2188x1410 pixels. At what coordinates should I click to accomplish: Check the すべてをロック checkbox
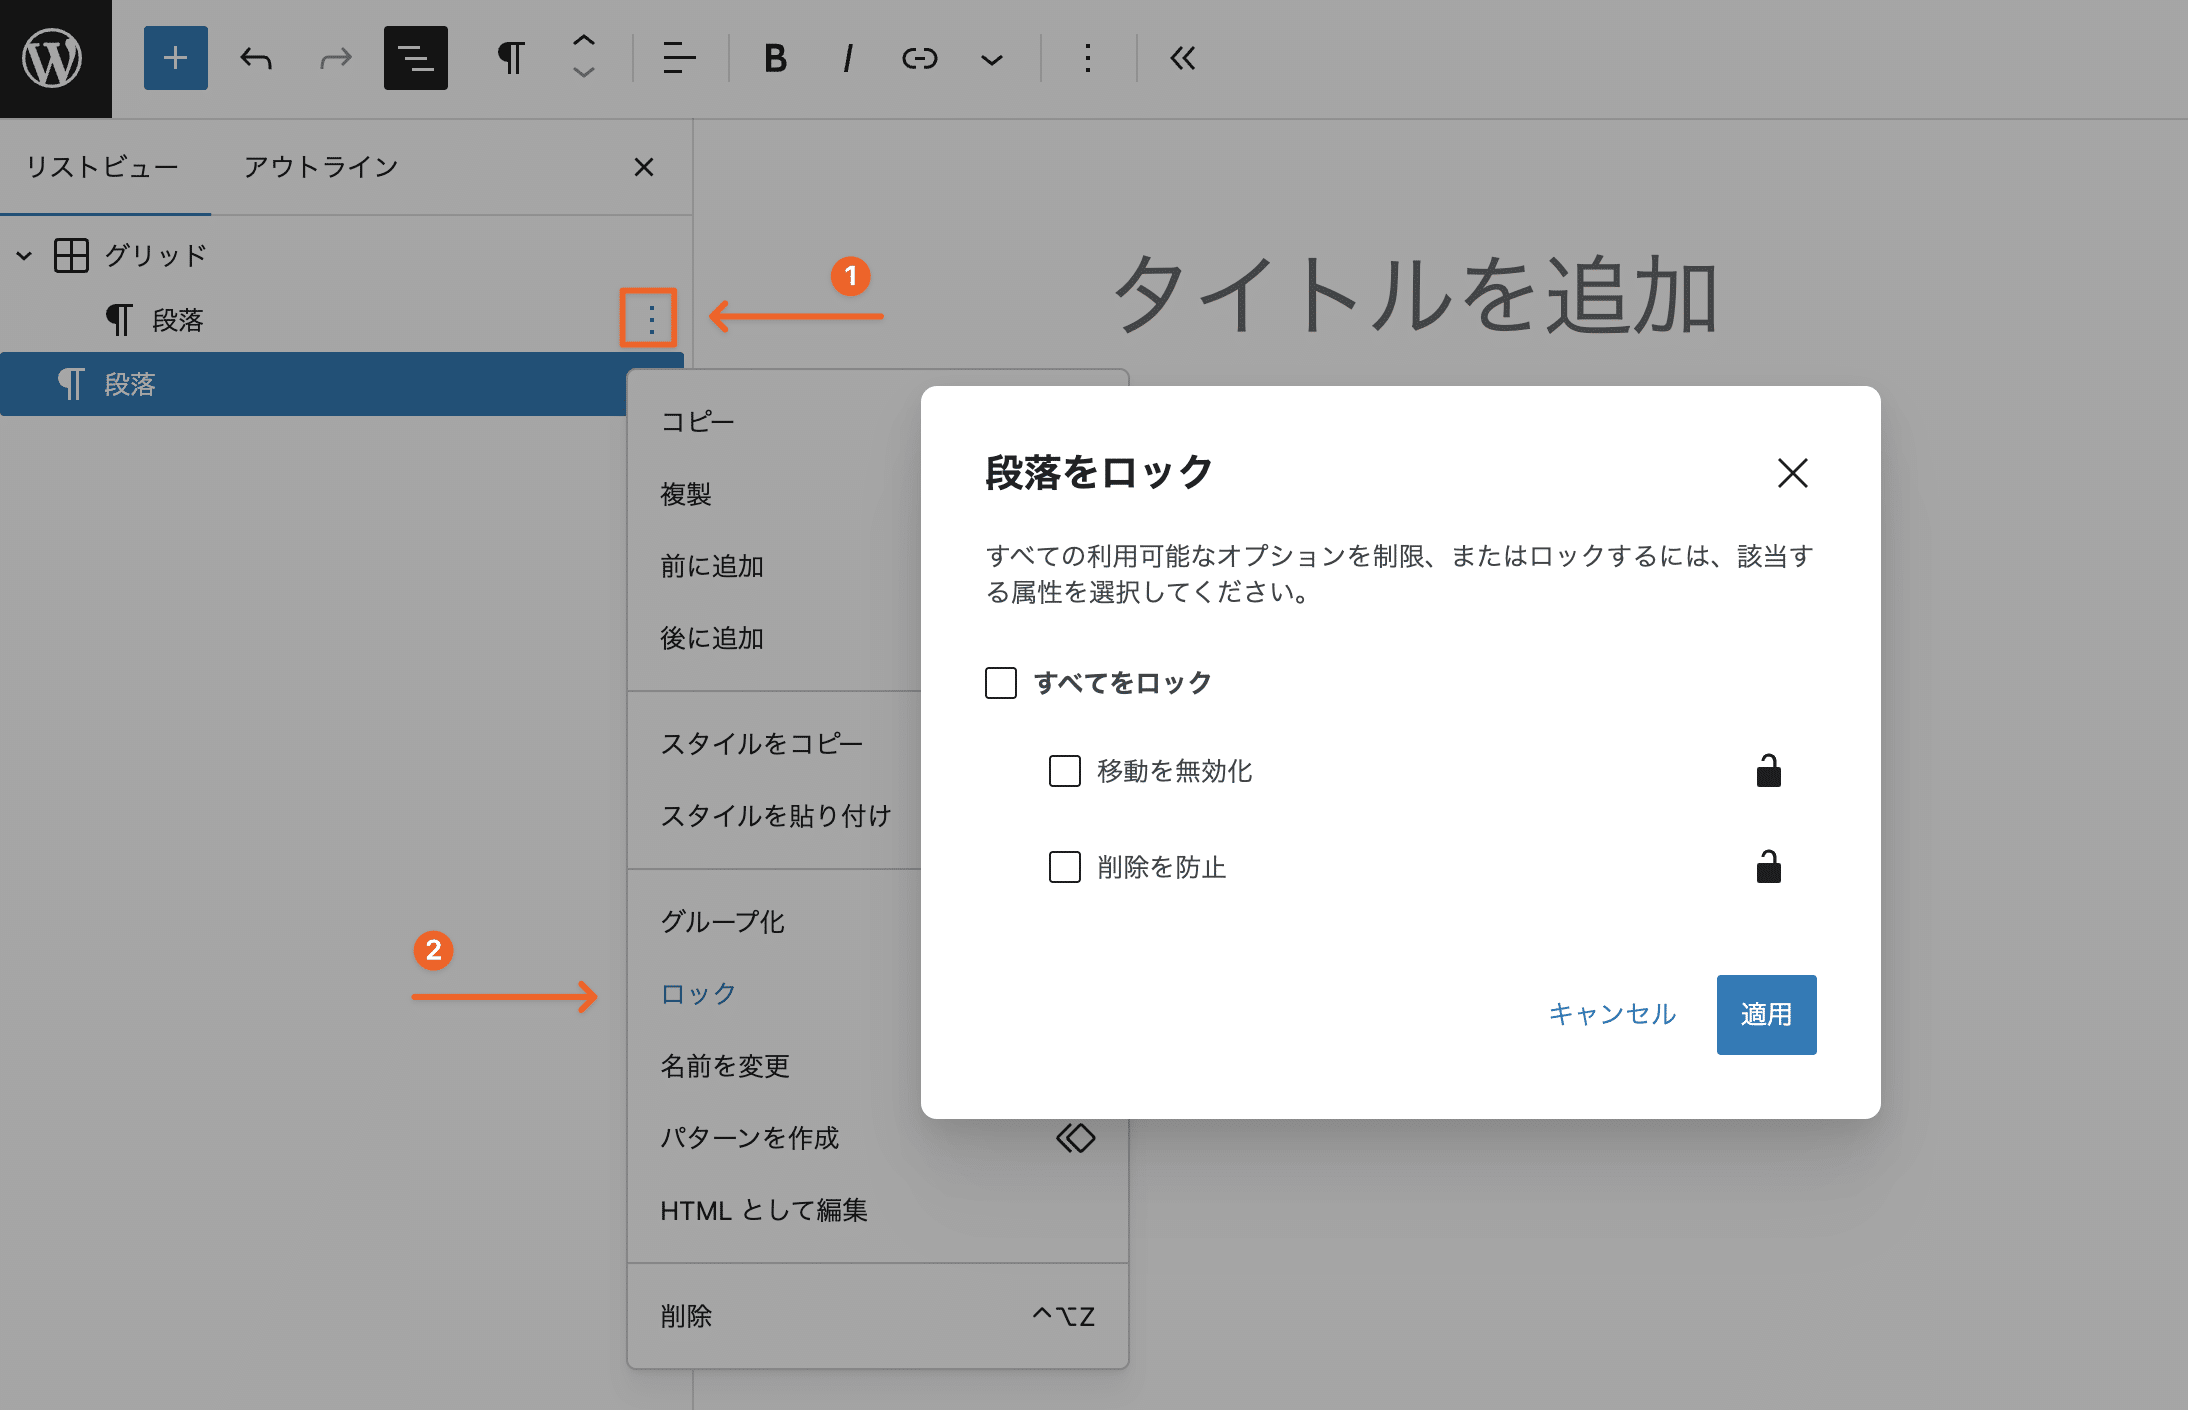pos(1001,683)
